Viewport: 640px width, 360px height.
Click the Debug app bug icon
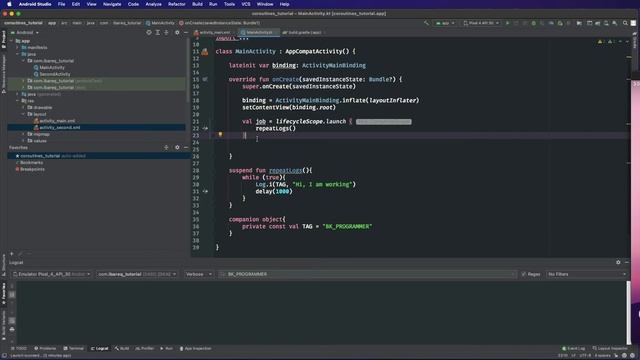click(533, 23)
